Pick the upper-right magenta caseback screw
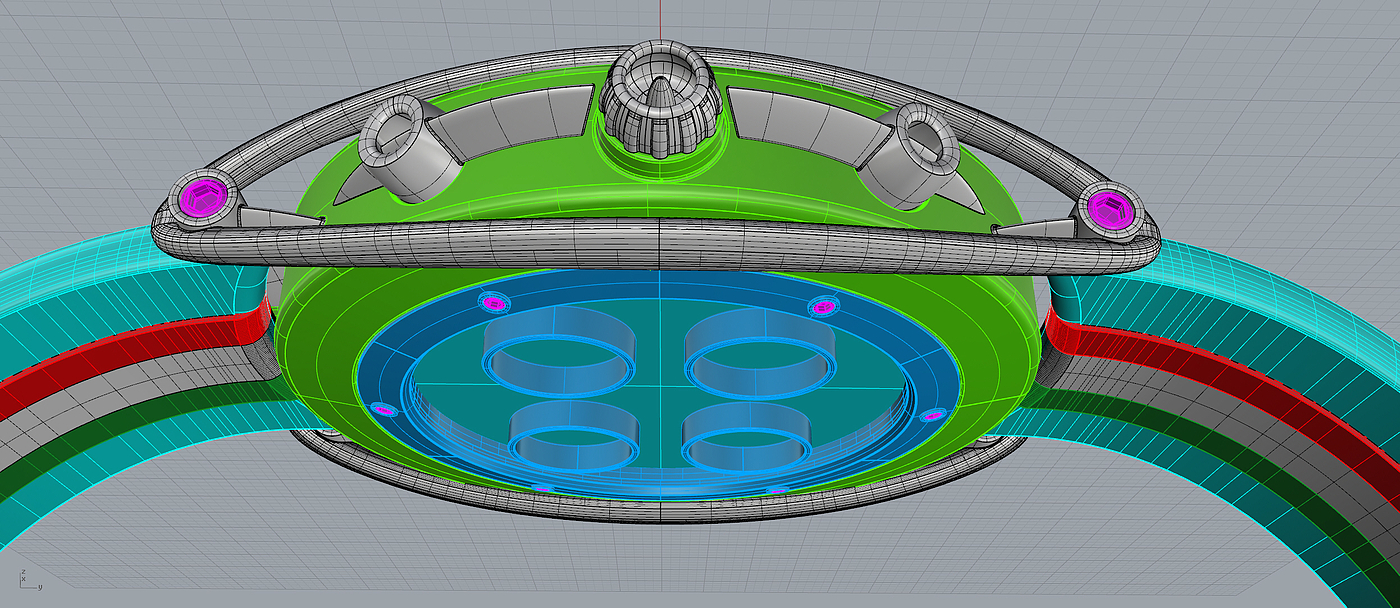Viewport: 1400px width, 608px height. pos(822,306)
